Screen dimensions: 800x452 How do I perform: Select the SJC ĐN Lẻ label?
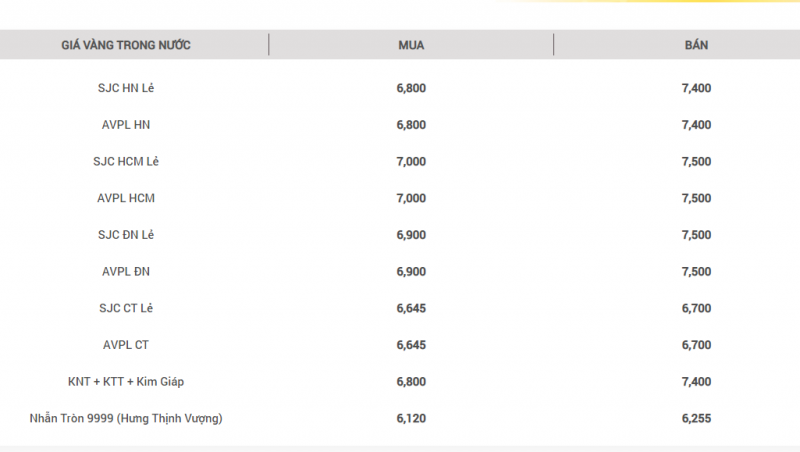coord(126,235)
